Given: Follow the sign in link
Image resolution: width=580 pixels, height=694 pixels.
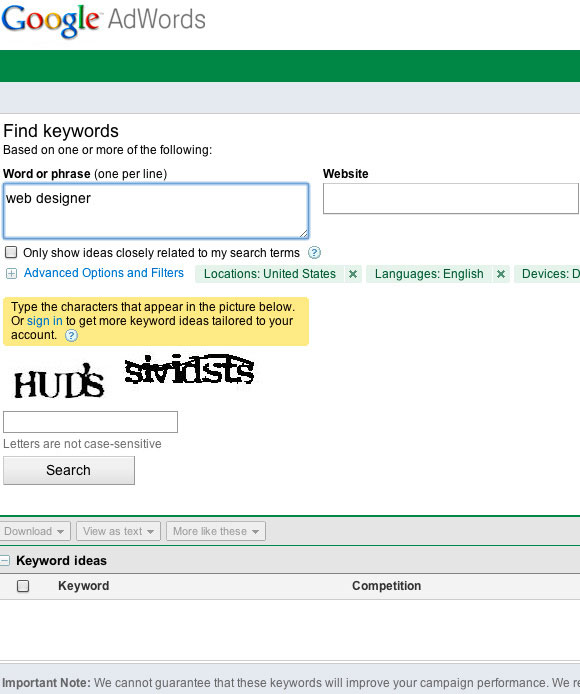Looking at the screenshot, I should [45, 321].
